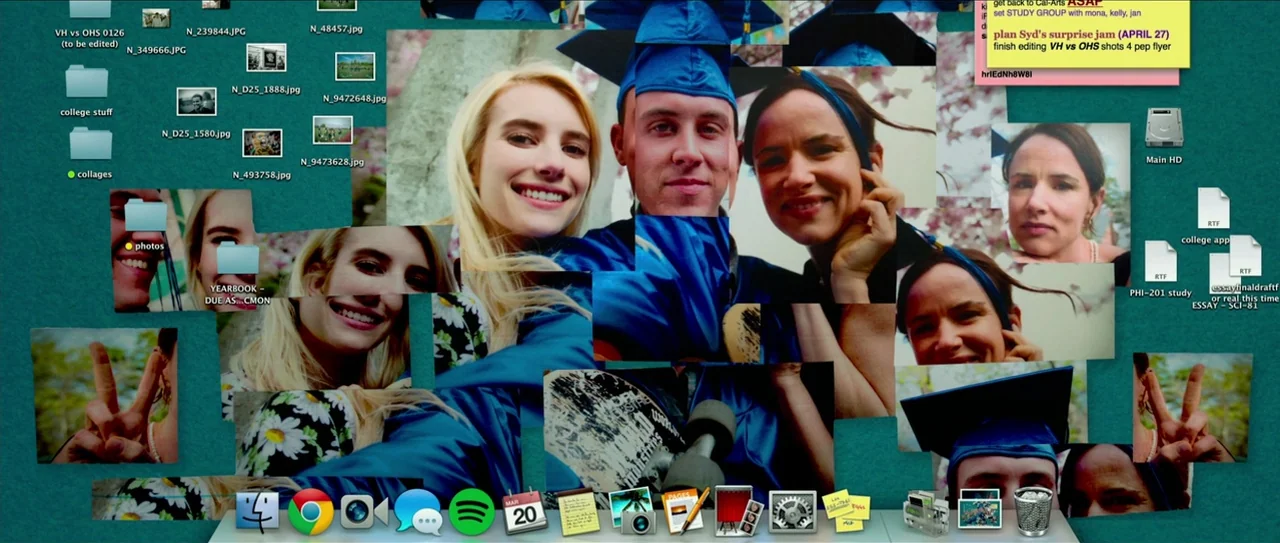1280x543 pixels.
Task: Select the ESSAY – SCI-81 RTF file
Action: pos(1220,274)
